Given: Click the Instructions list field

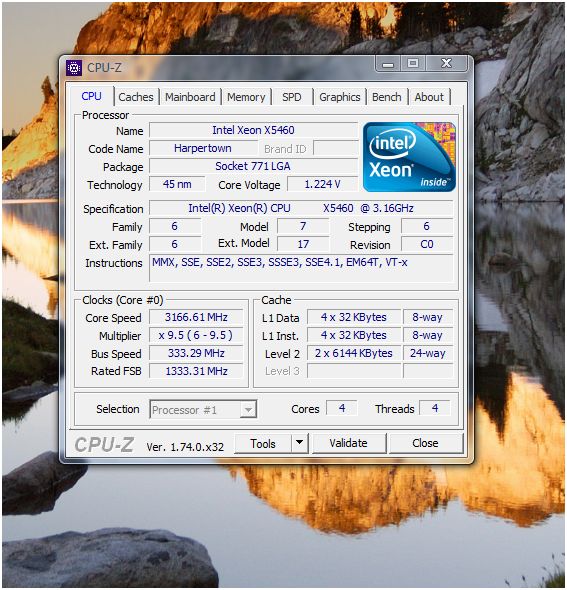Looking at the screenshot, I should pos(301,268).
